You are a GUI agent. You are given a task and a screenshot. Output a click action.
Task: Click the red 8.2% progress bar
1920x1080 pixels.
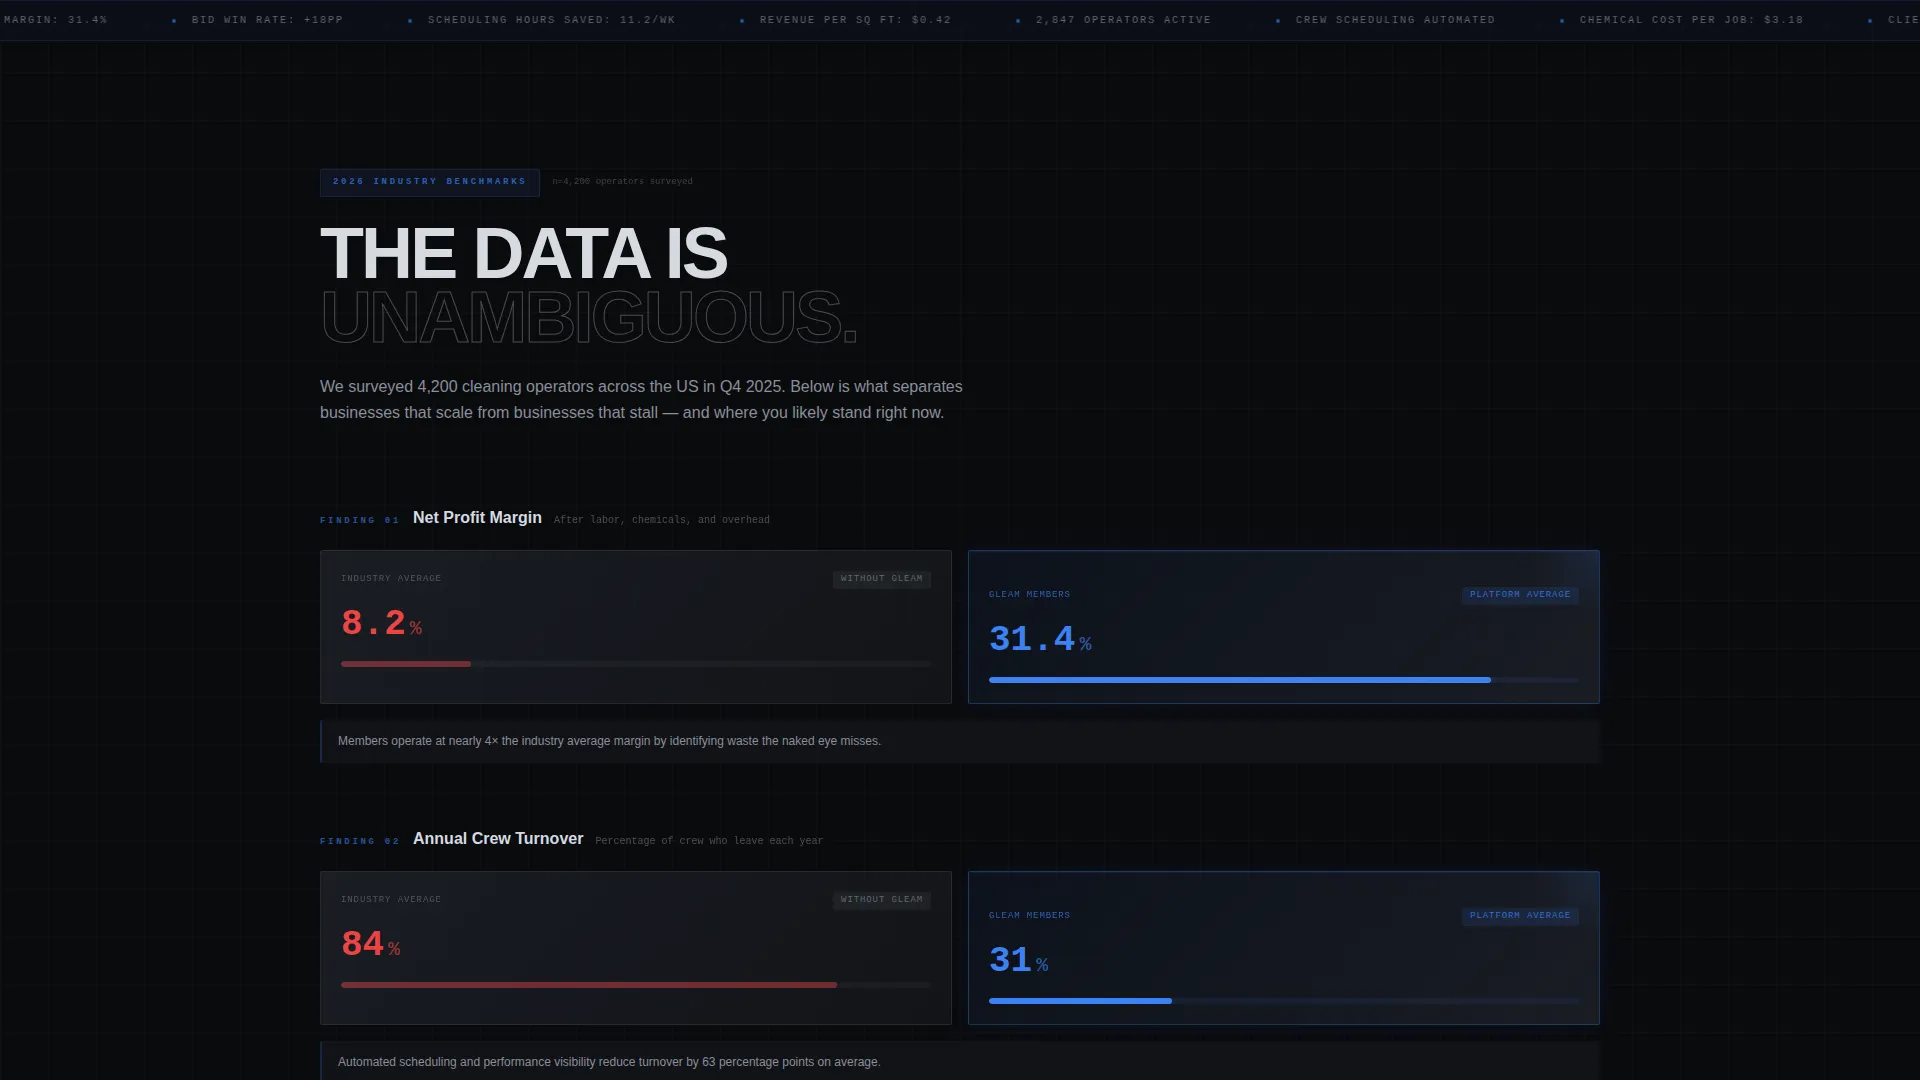tap(406, 664)
